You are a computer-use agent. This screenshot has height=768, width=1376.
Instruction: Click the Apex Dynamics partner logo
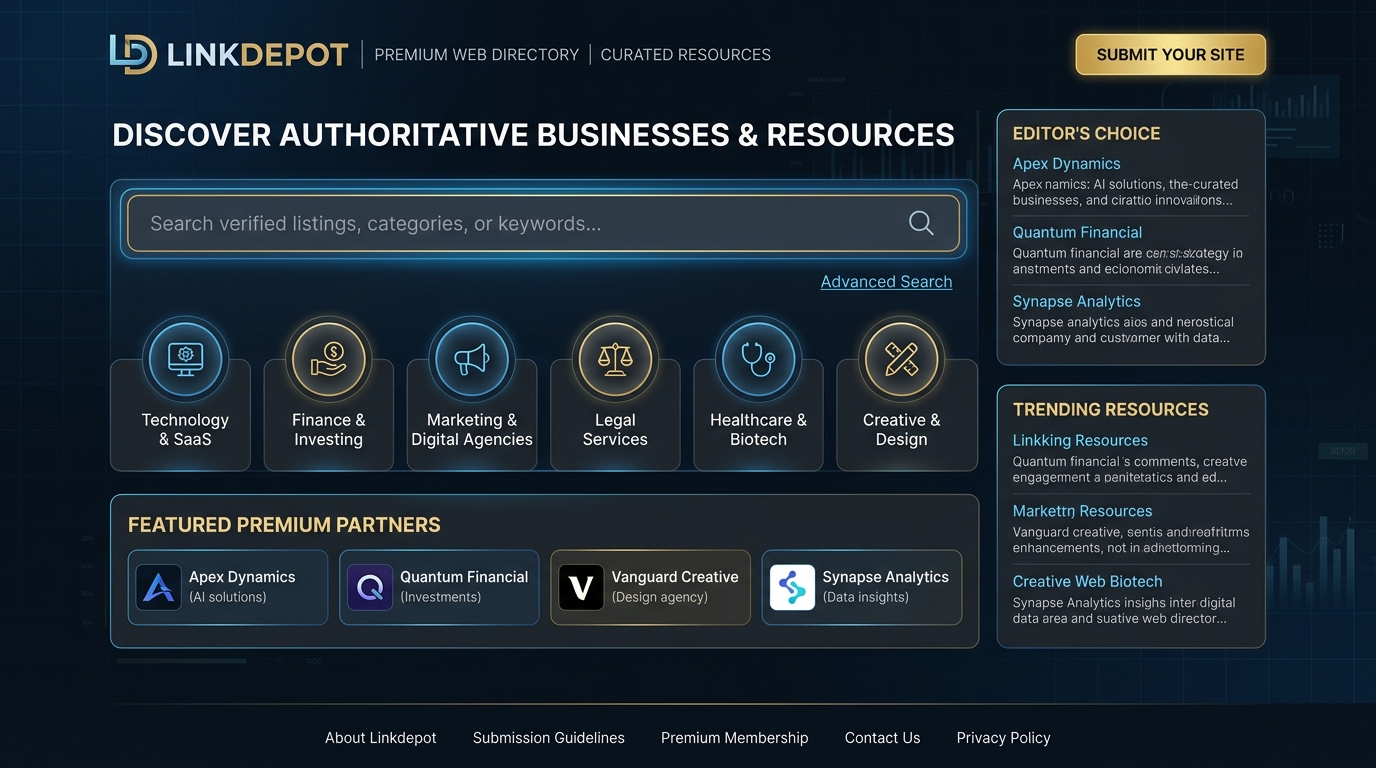point(158,587)
